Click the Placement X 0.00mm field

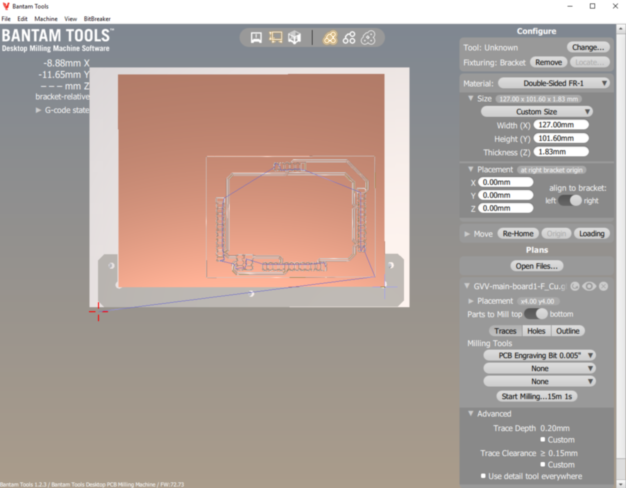click(x=505, y=182)
